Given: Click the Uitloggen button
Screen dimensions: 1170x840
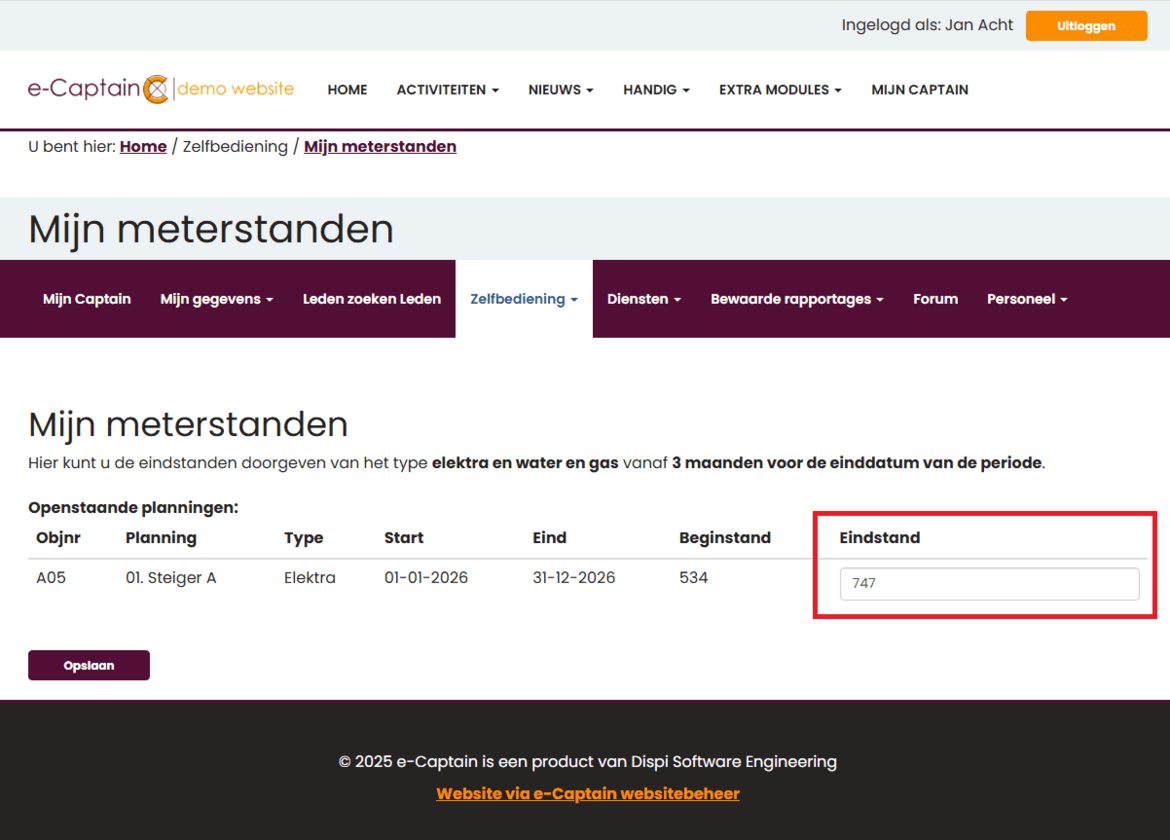Looking at the screenshot, I should [1086, 26].
